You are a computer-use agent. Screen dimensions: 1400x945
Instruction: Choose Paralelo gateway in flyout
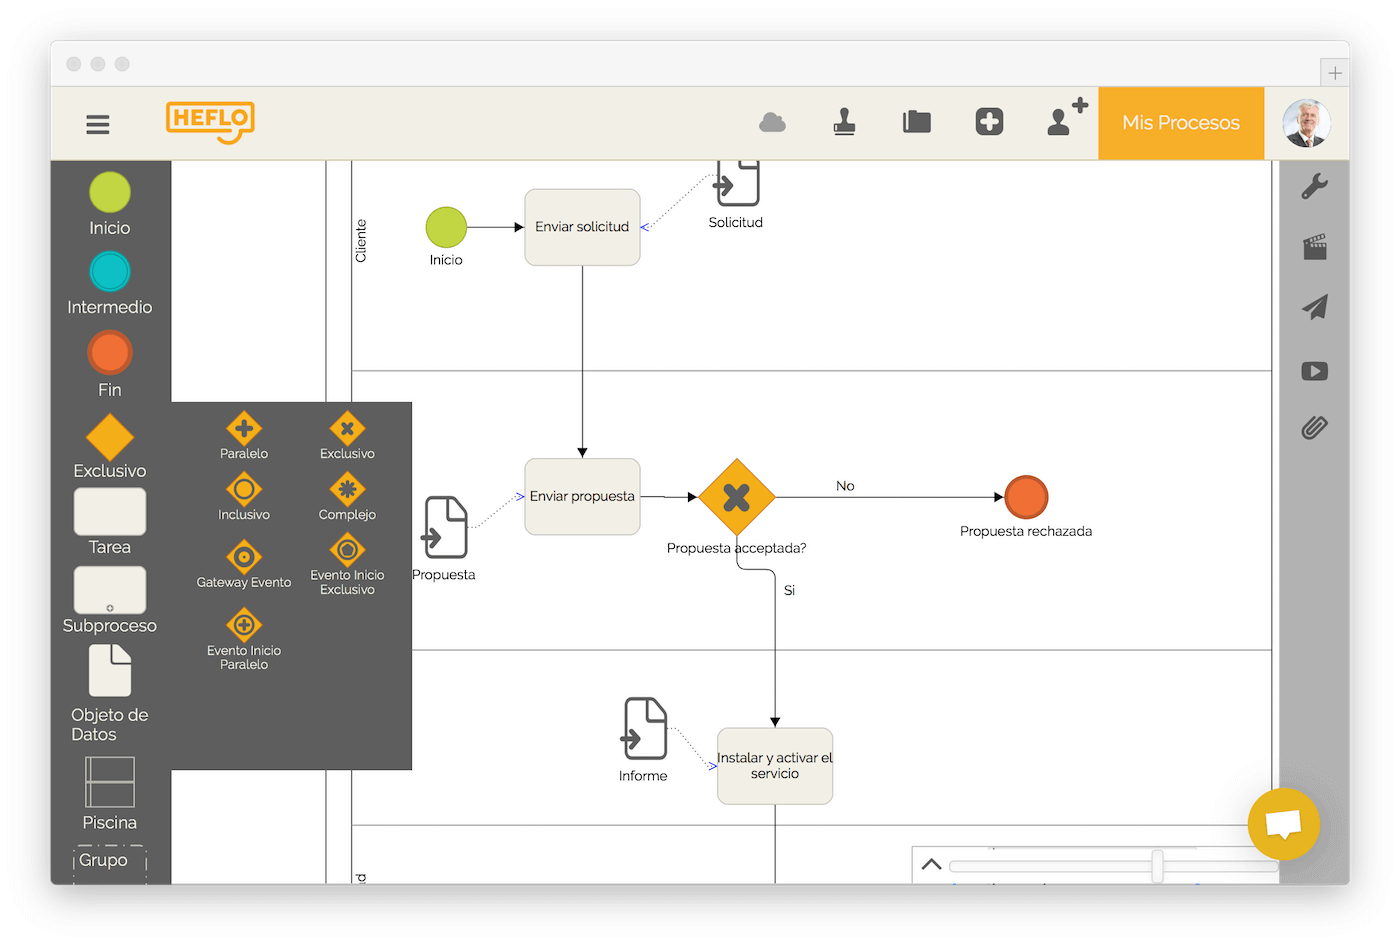[x=244, y=429]
